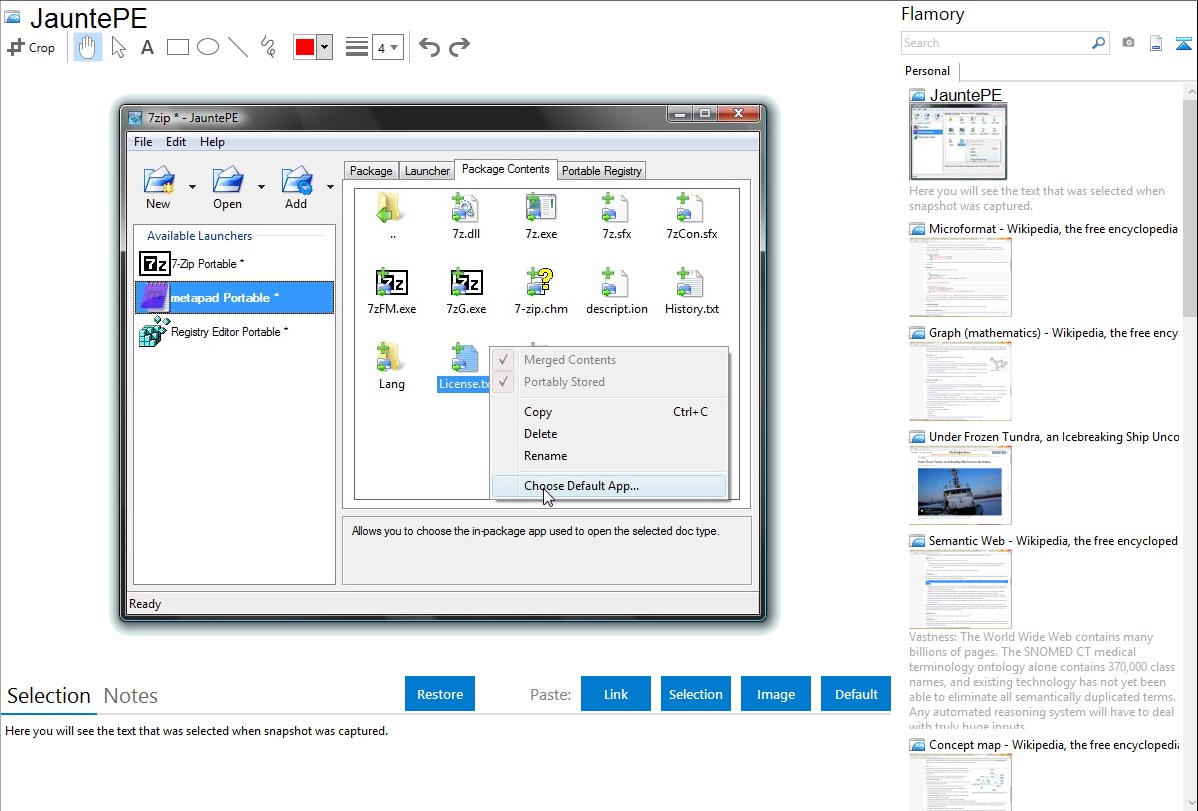1198x811 pixels.
Task: Click the document page icon in Flamory
Action: coord(1156,43)
